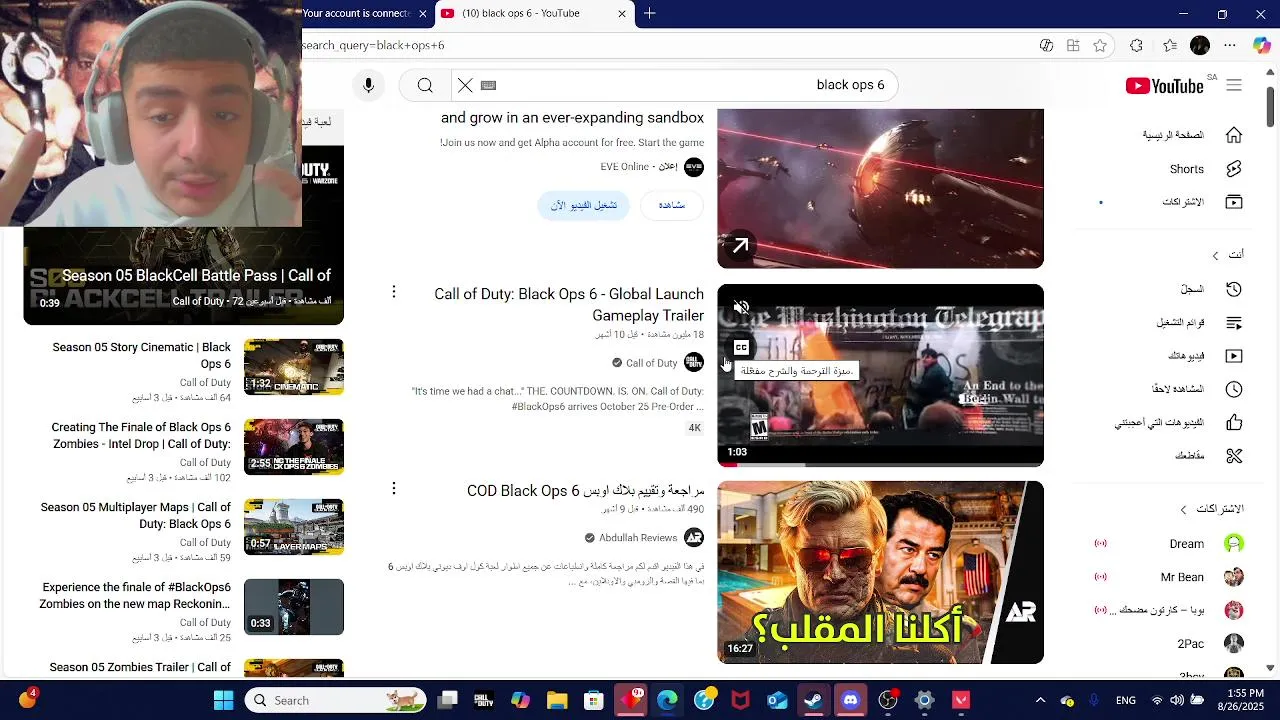The image size is (1280, 720).
Task: Click the 'مشاهدة' watch button on ad
Action: tap(671, 205)
